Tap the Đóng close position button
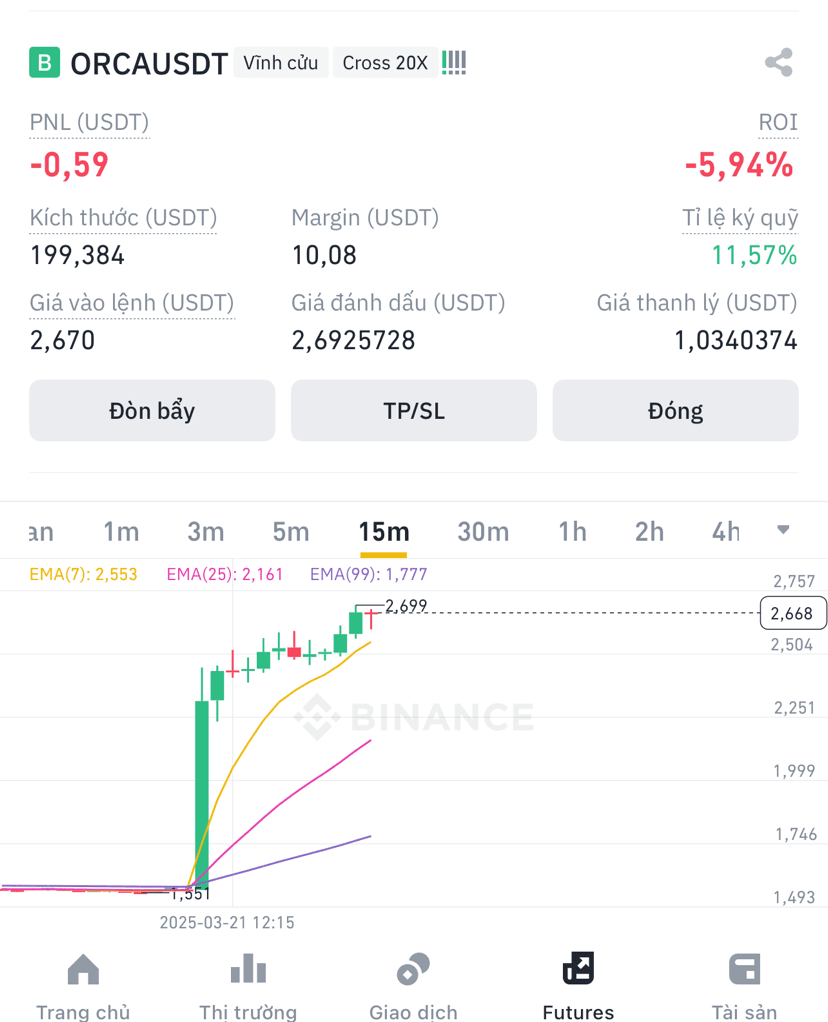 675,411
